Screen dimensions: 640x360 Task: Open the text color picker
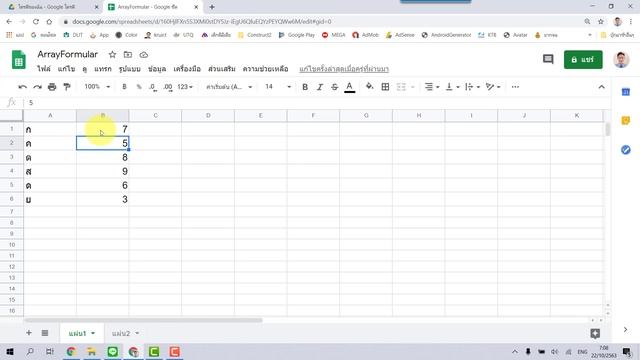[x=349, y=87]
